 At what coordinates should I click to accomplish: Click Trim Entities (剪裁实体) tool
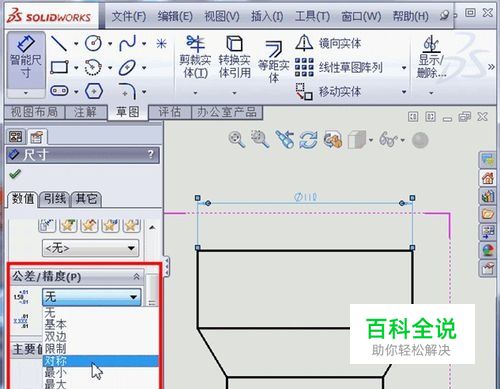[x=195, y=58]
